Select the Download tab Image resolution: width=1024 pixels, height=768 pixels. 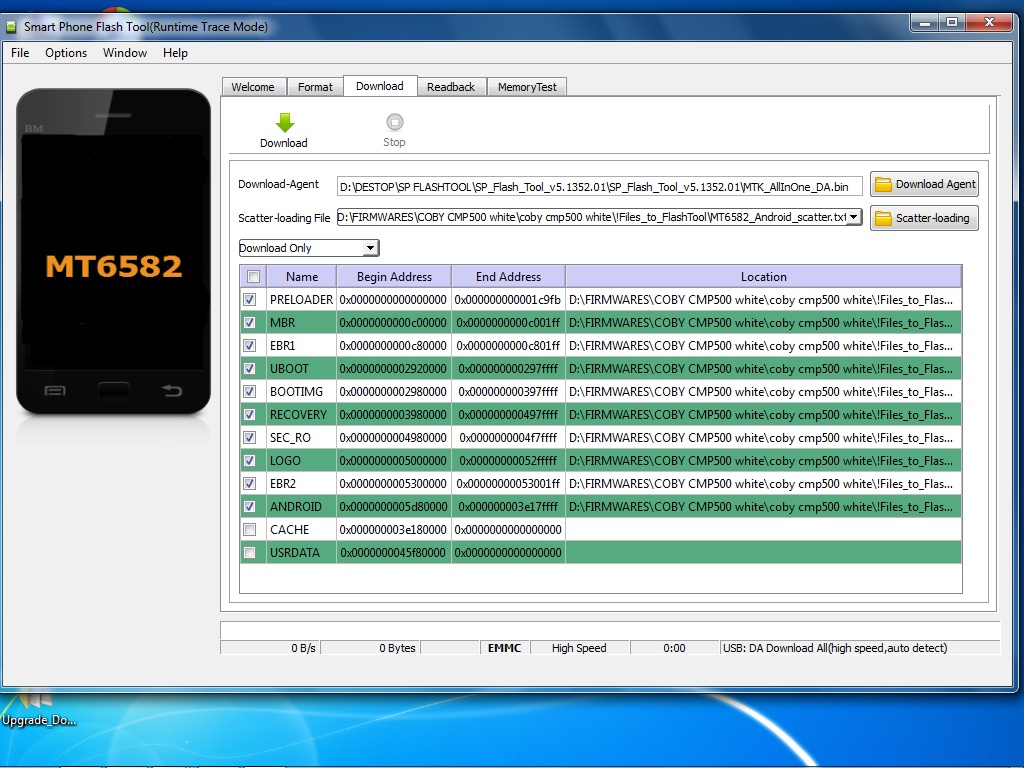[380, 86]
